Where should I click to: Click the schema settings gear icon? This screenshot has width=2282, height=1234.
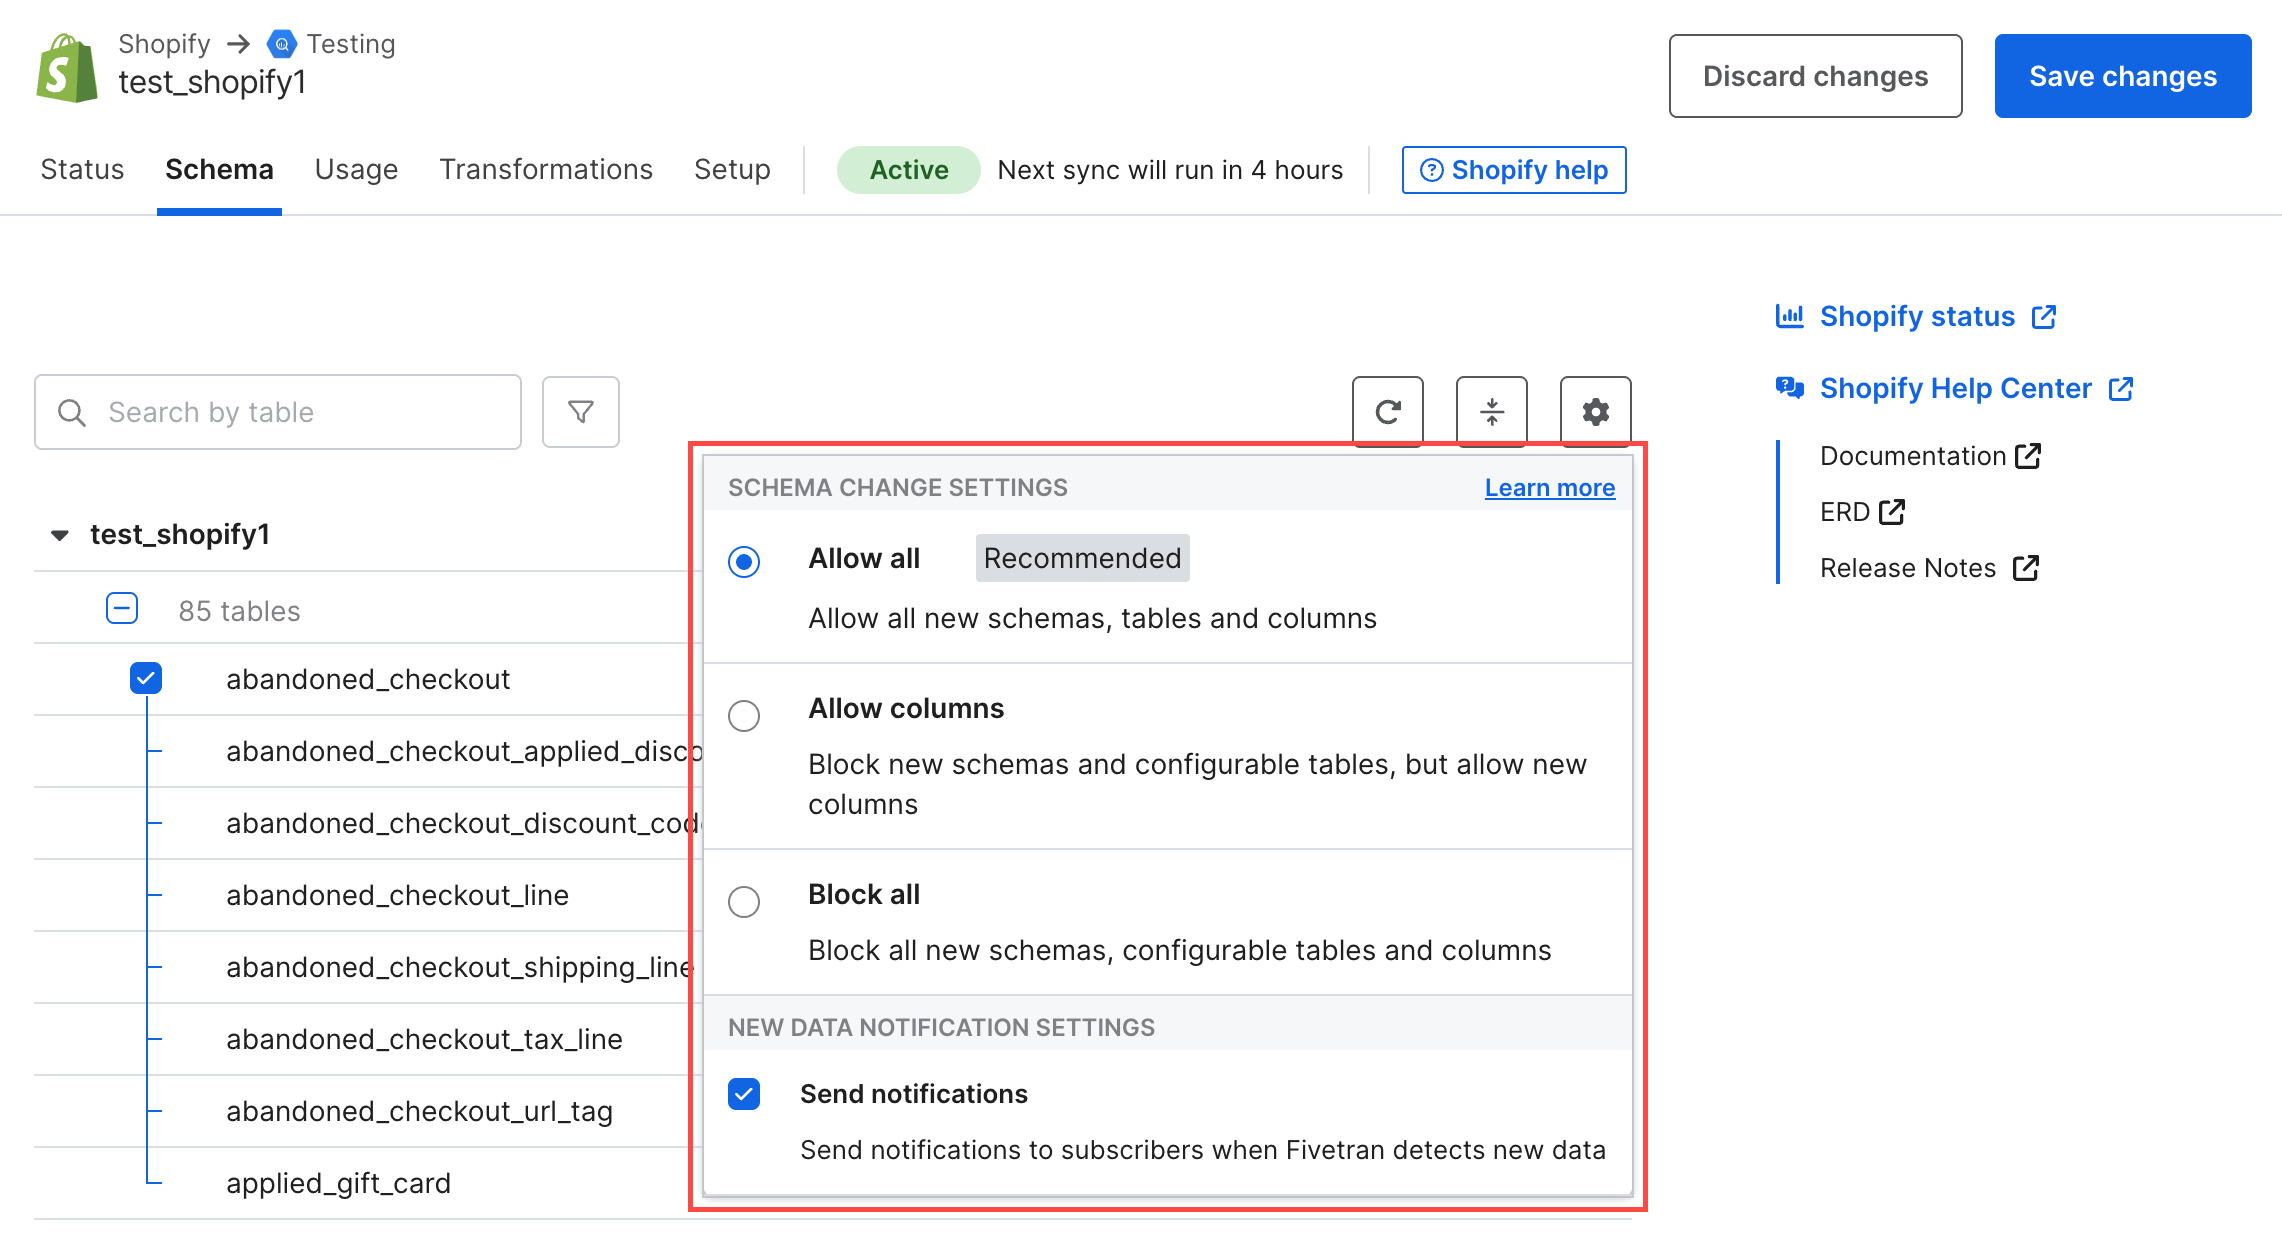(1595, 412)
